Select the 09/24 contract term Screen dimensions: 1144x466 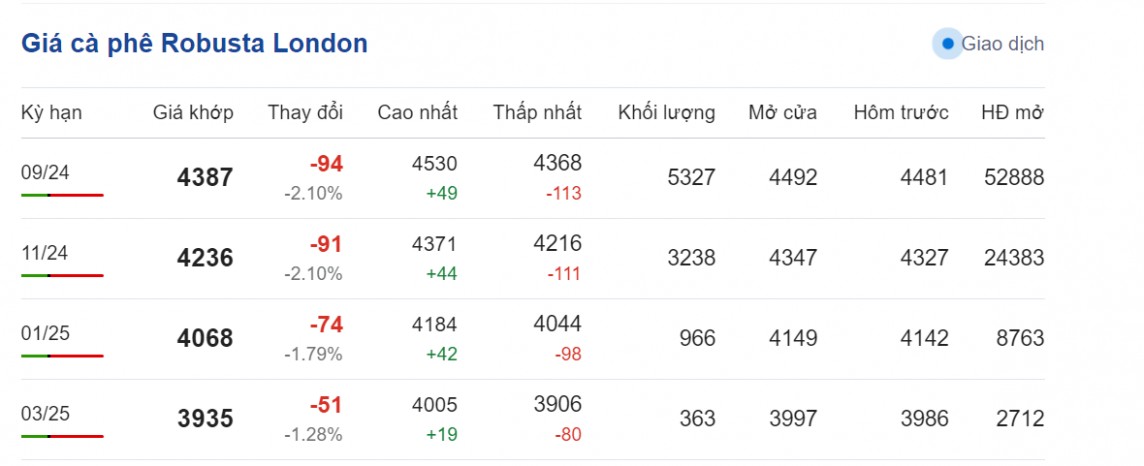pyautogui.click(x=45, y=172)
